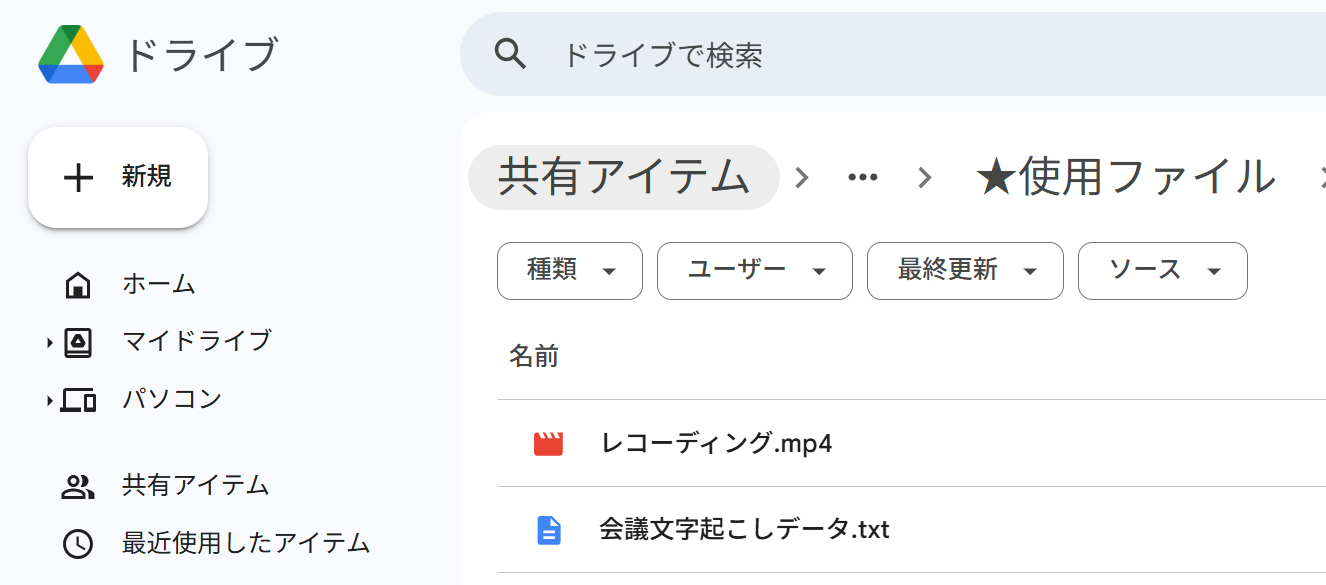This screenshot has height=585, width=1326.
Task: Show hidden breadcrumb folders via ellipsis
Action: [x=862, y=177]
